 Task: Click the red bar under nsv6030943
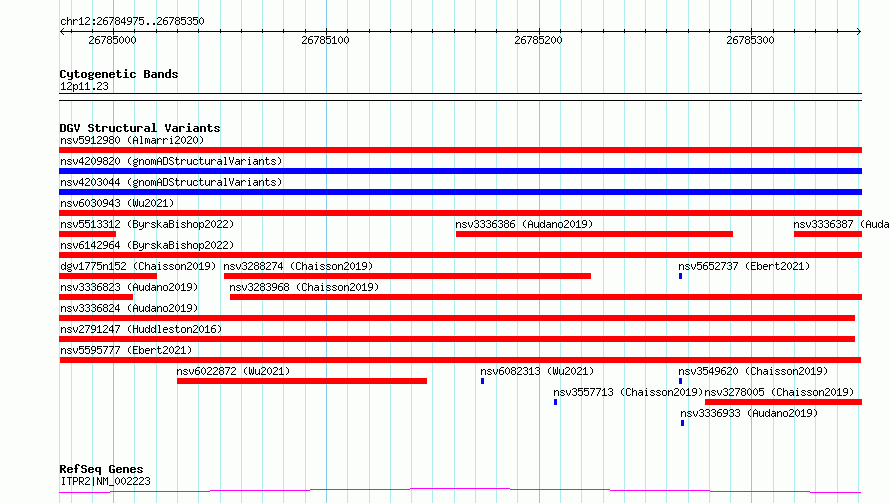460,213
